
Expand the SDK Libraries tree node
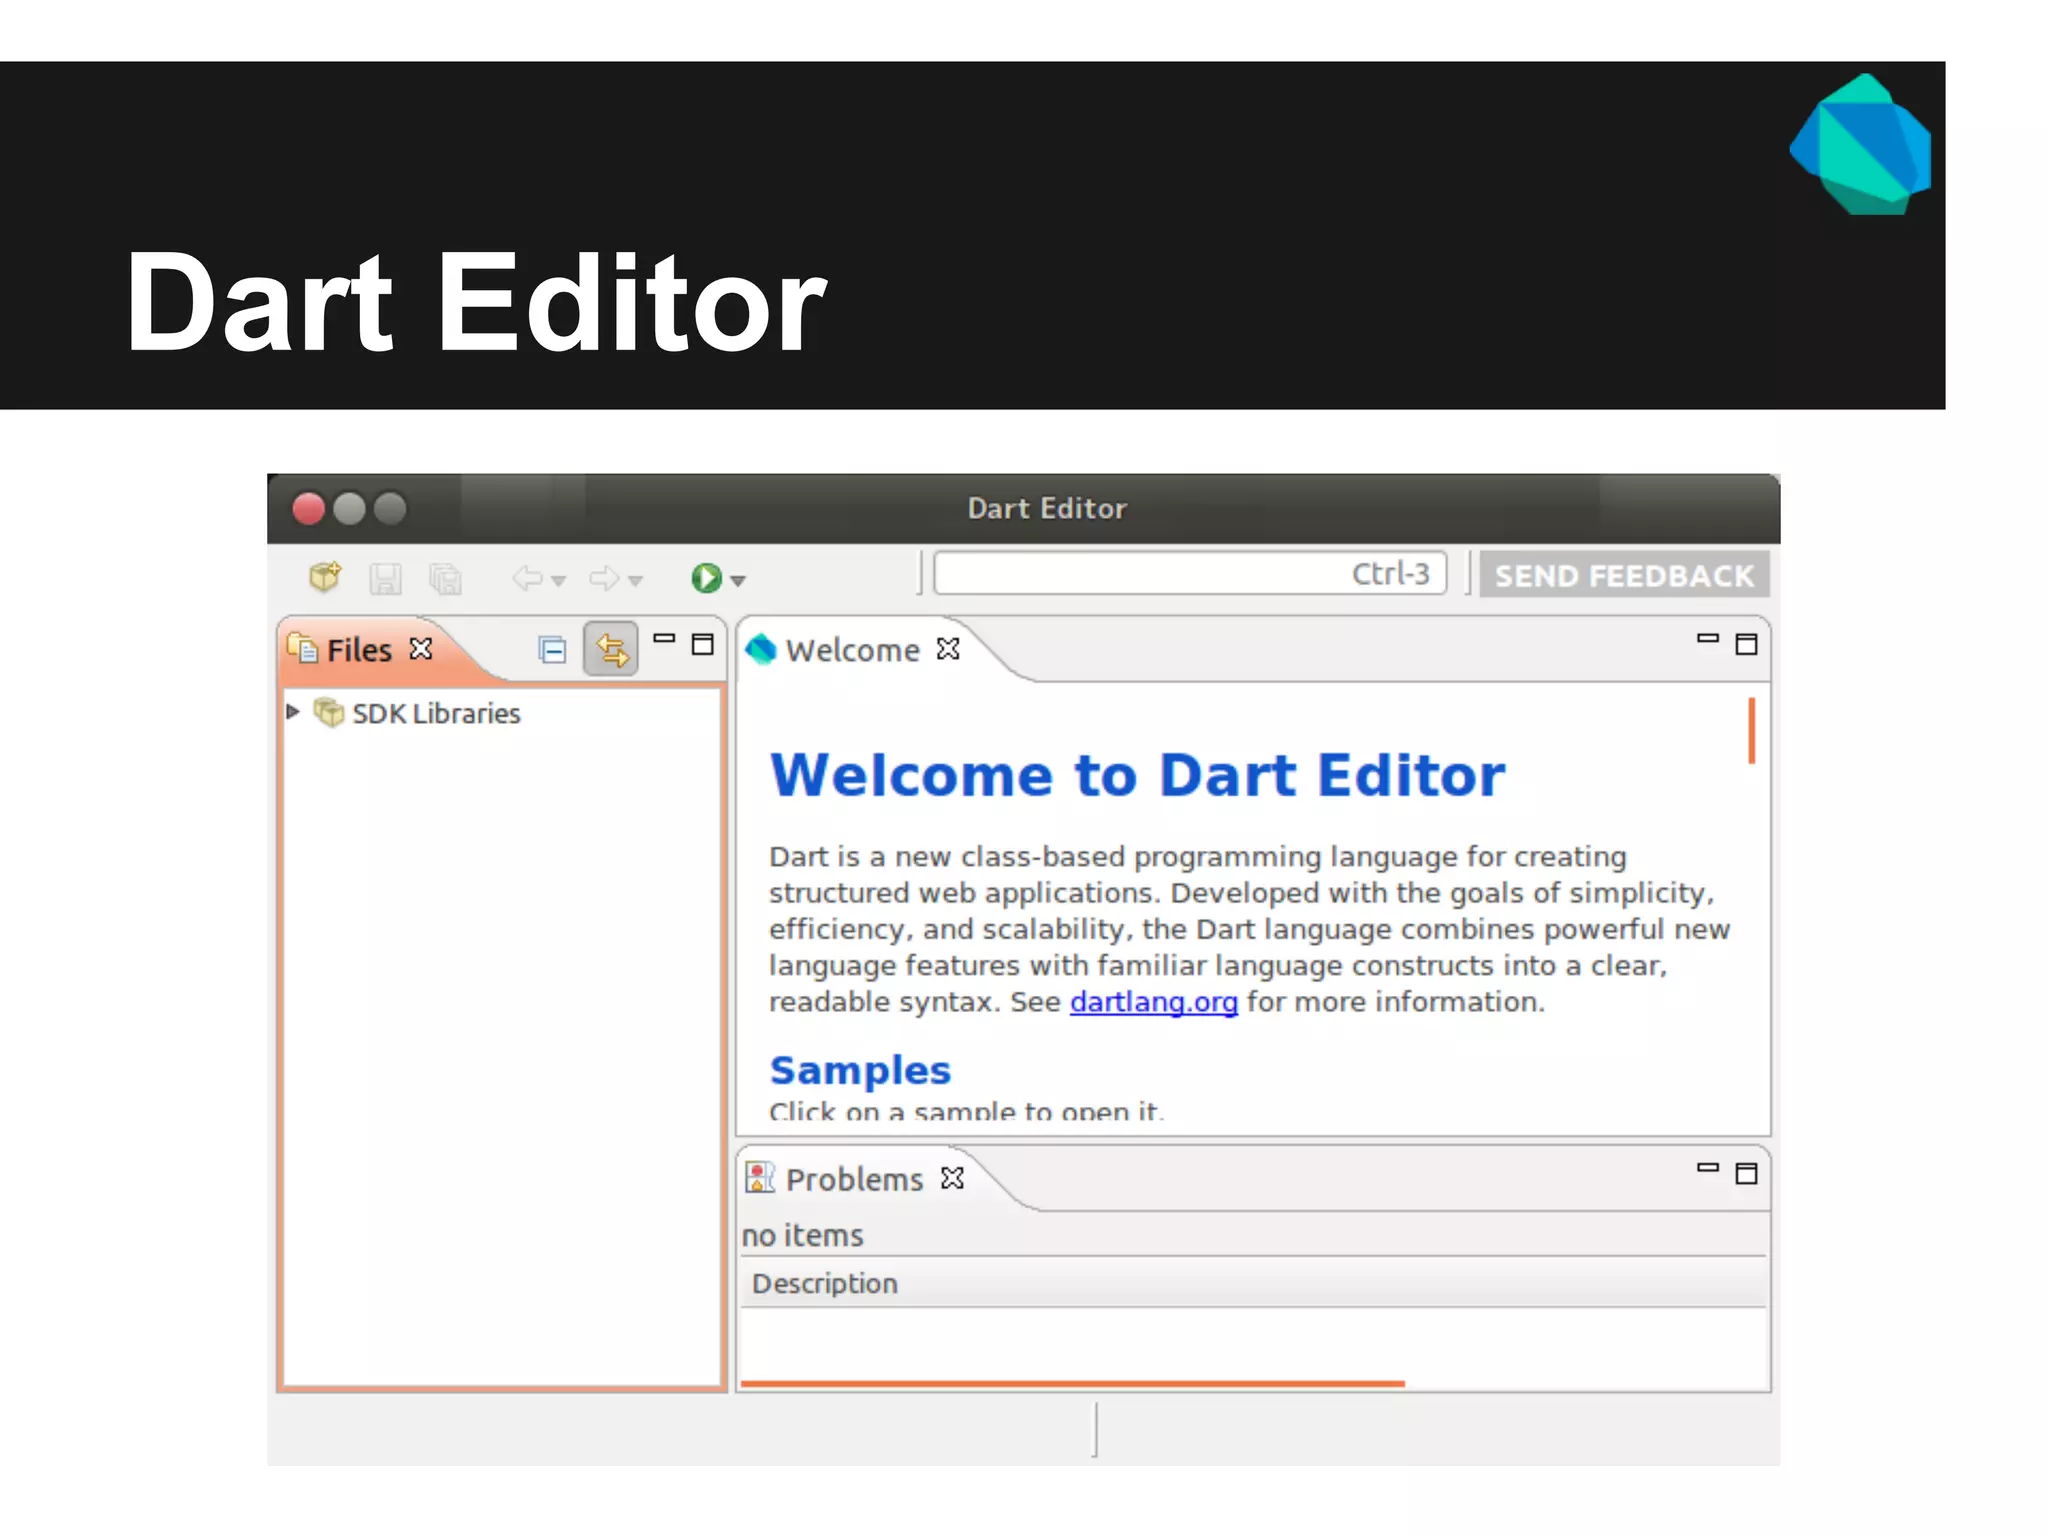point(293,712)
